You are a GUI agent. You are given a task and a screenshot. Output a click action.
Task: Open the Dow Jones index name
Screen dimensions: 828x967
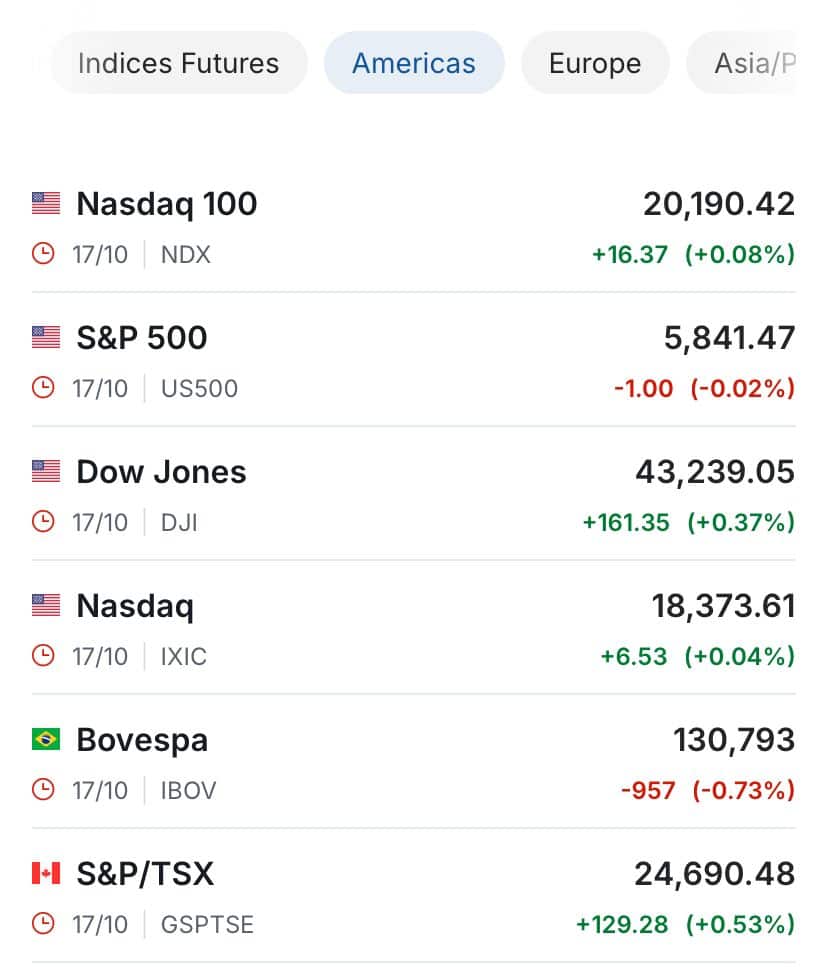click(162, 472)
